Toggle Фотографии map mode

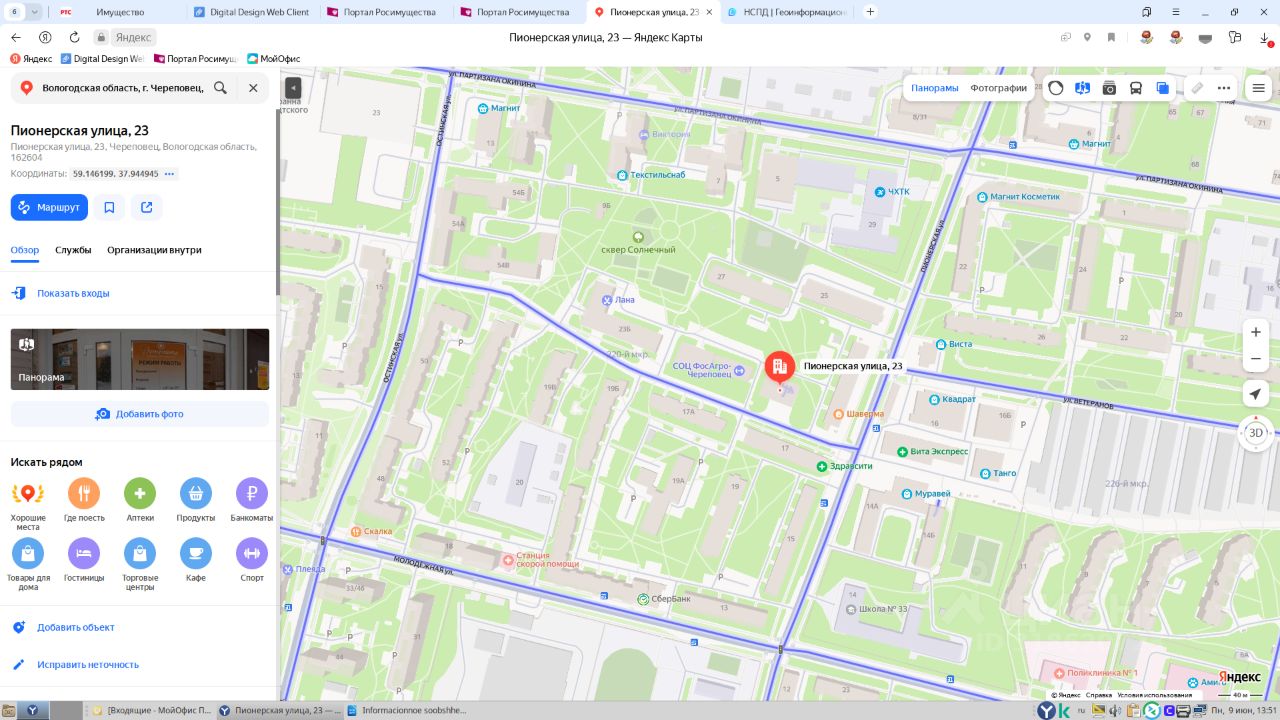[998, 88]
